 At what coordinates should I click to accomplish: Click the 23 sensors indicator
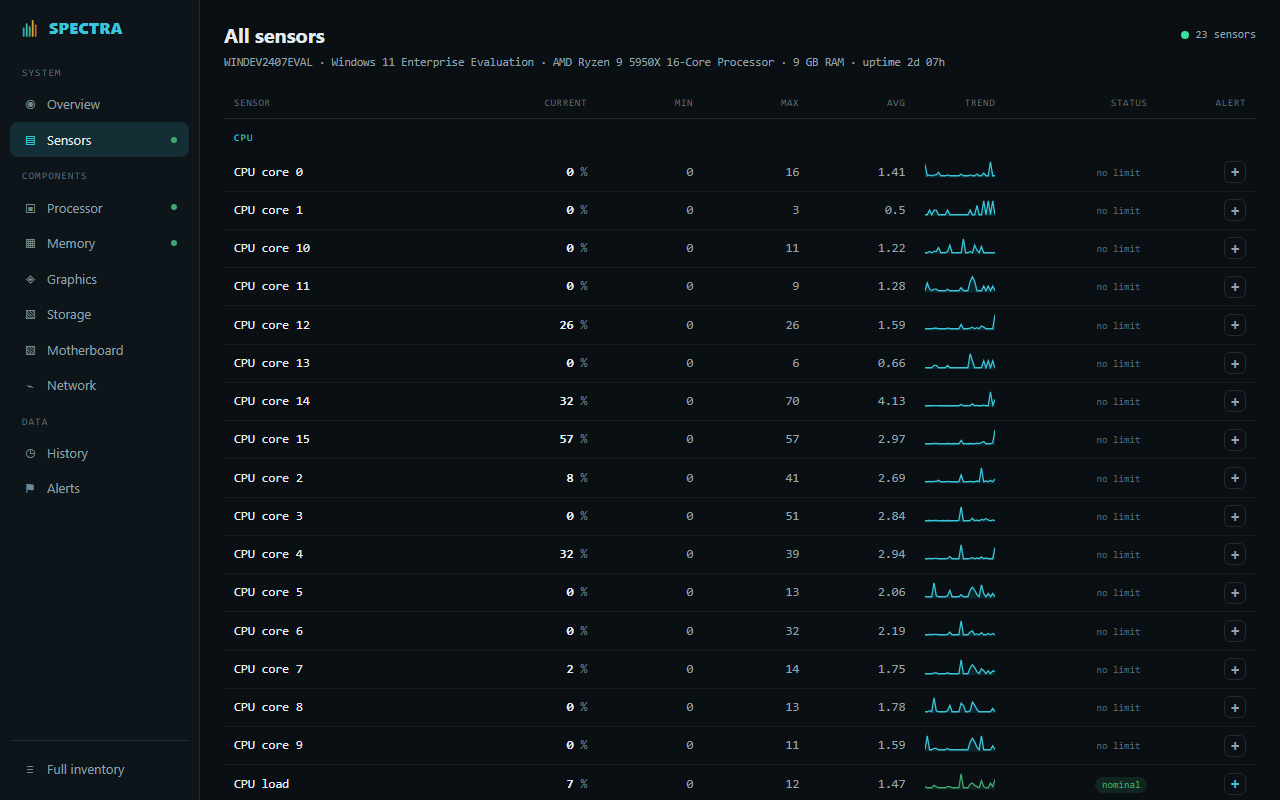click(1218, 35)
